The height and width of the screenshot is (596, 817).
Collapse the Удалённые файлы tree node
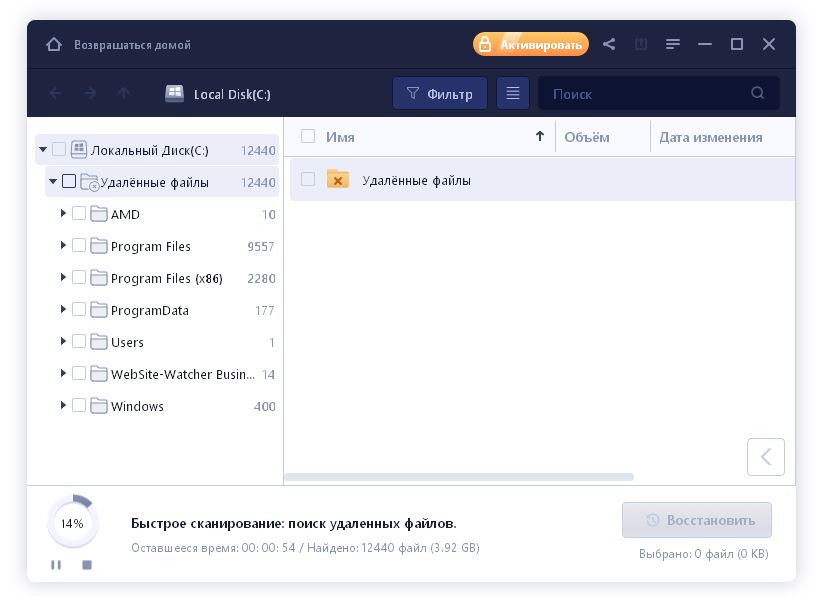pyautogui.click(x=53, y=181)
